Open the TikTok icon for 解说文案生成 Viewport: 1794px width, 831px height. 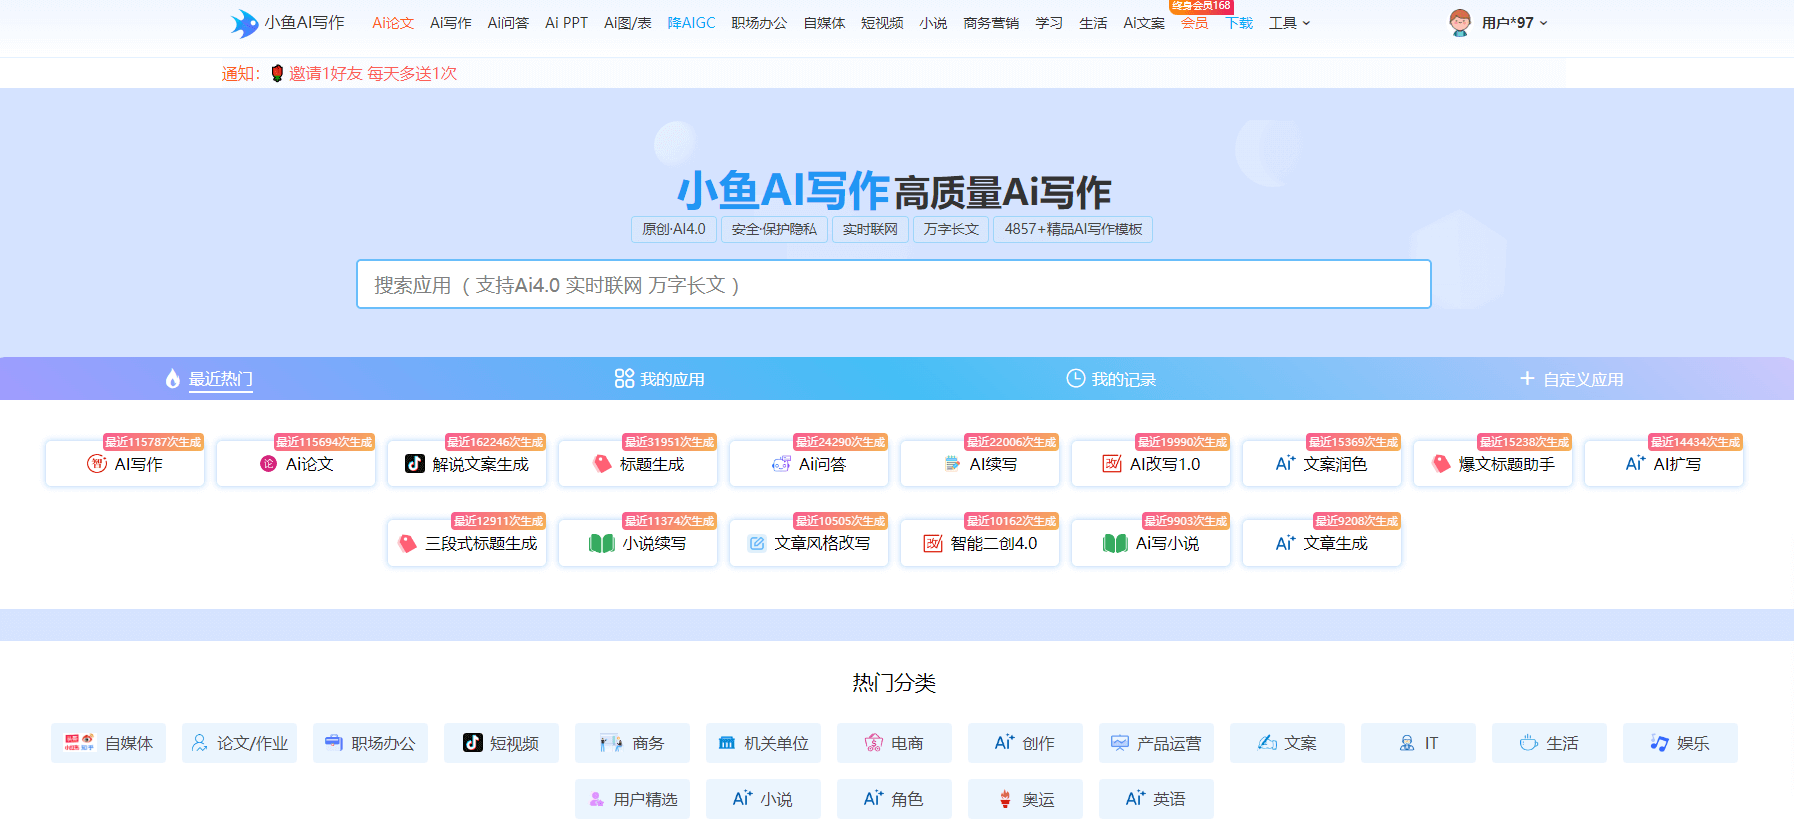414,464
